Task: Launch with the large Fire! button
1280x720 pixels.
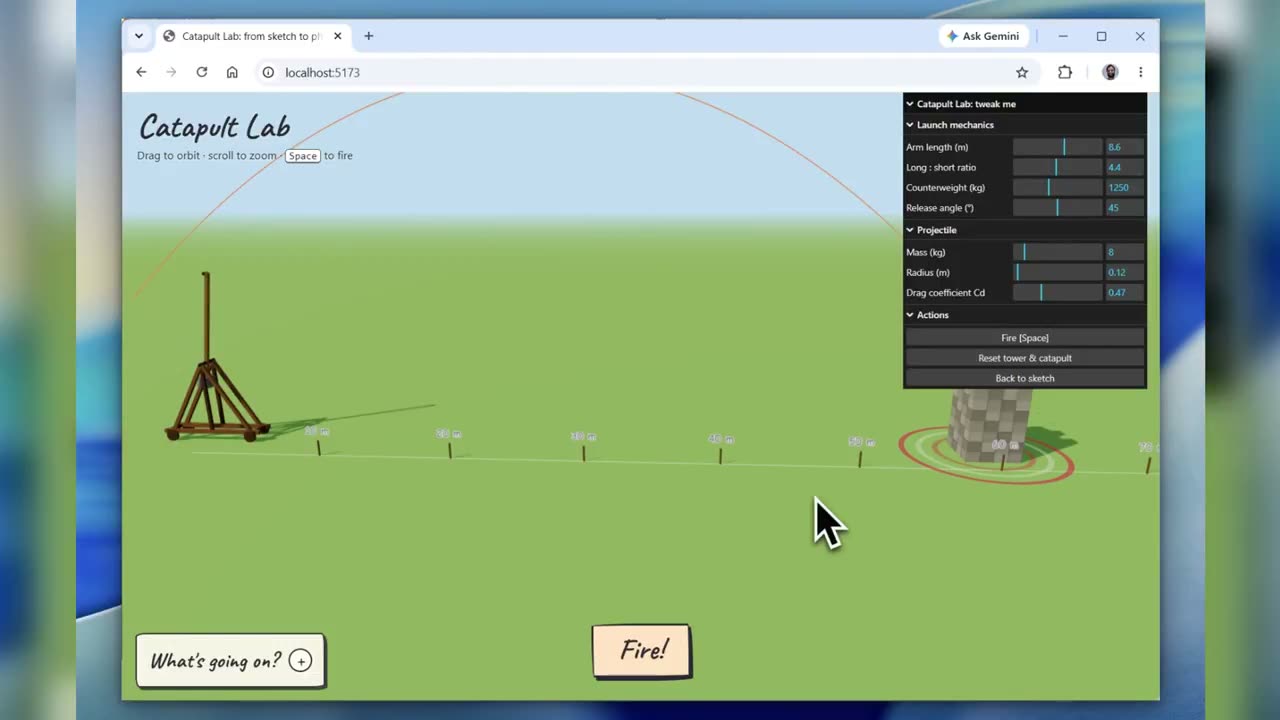Action: (x=642, y=651)
